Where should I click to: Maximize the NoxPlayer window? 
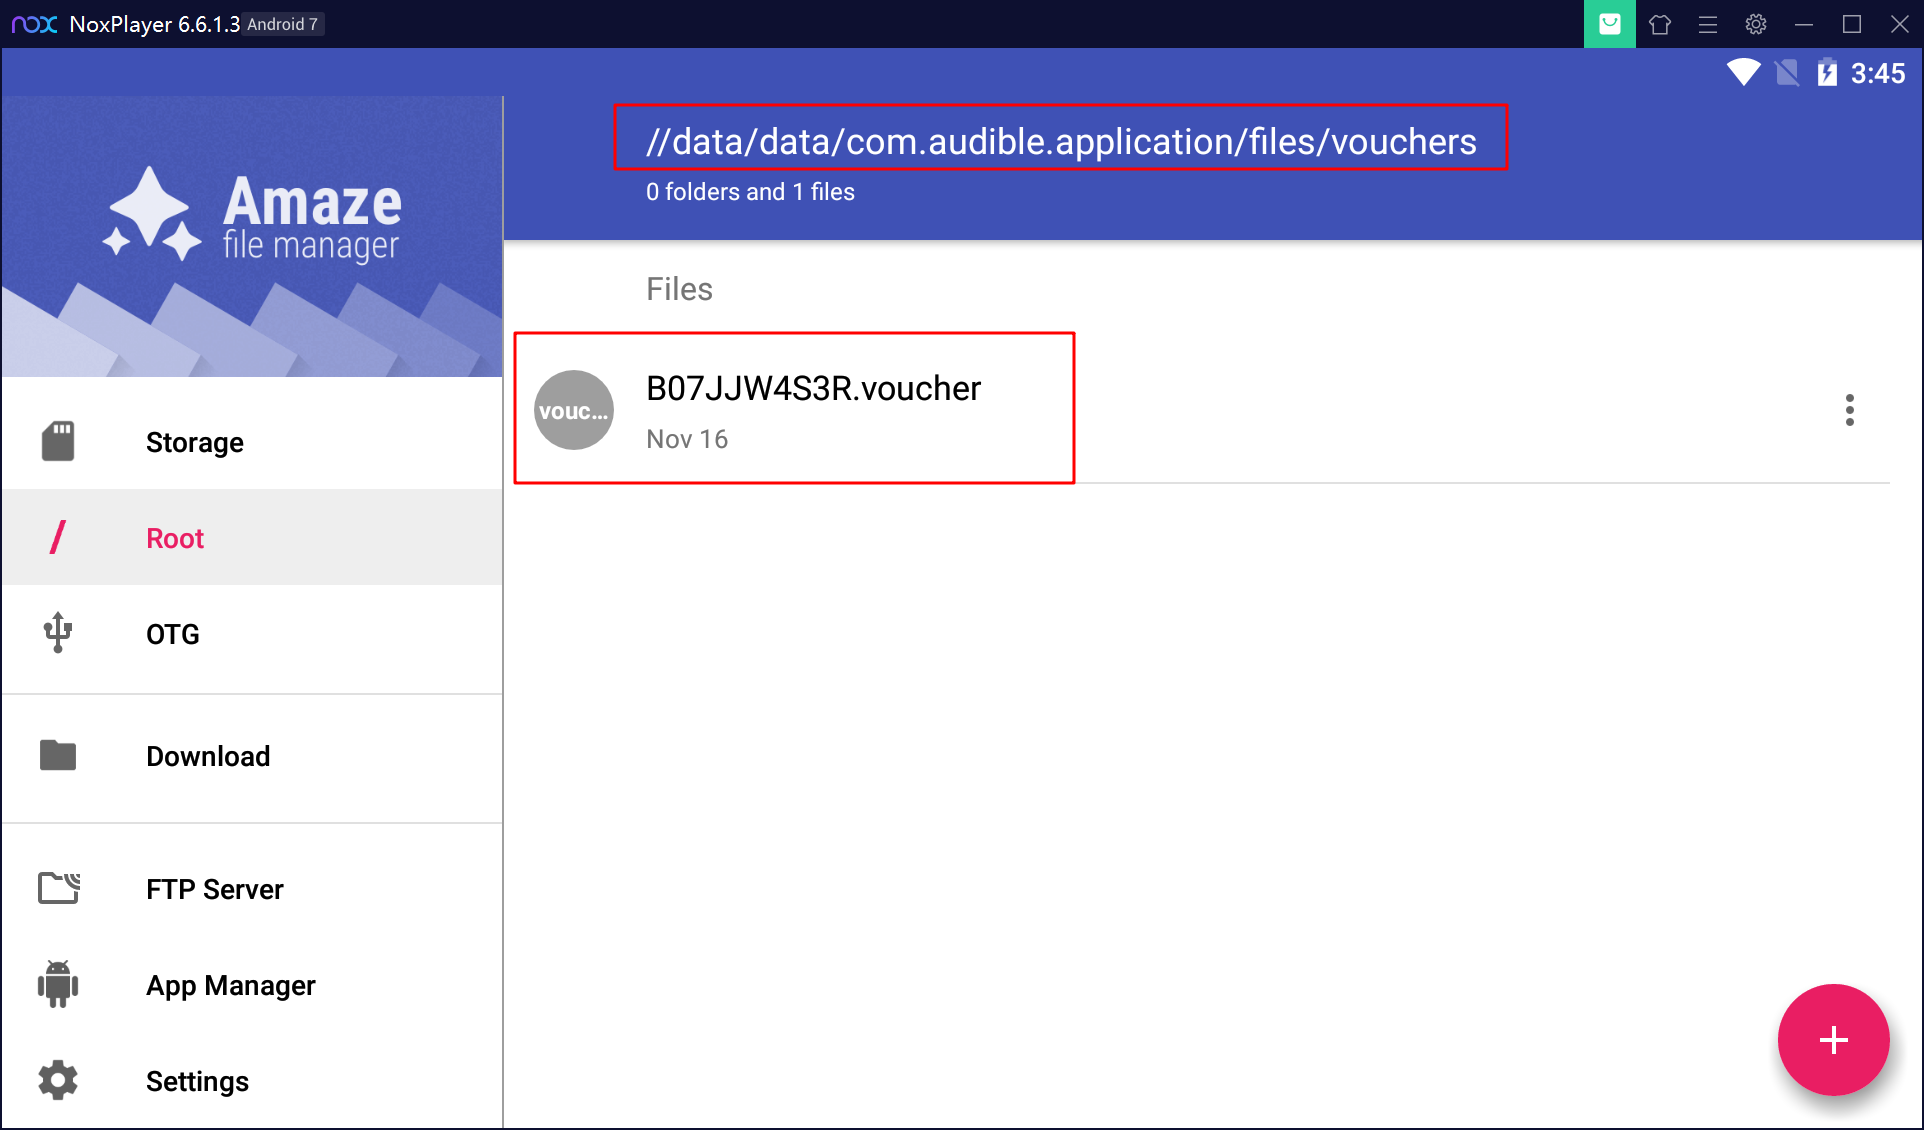tap(1852, 24)
